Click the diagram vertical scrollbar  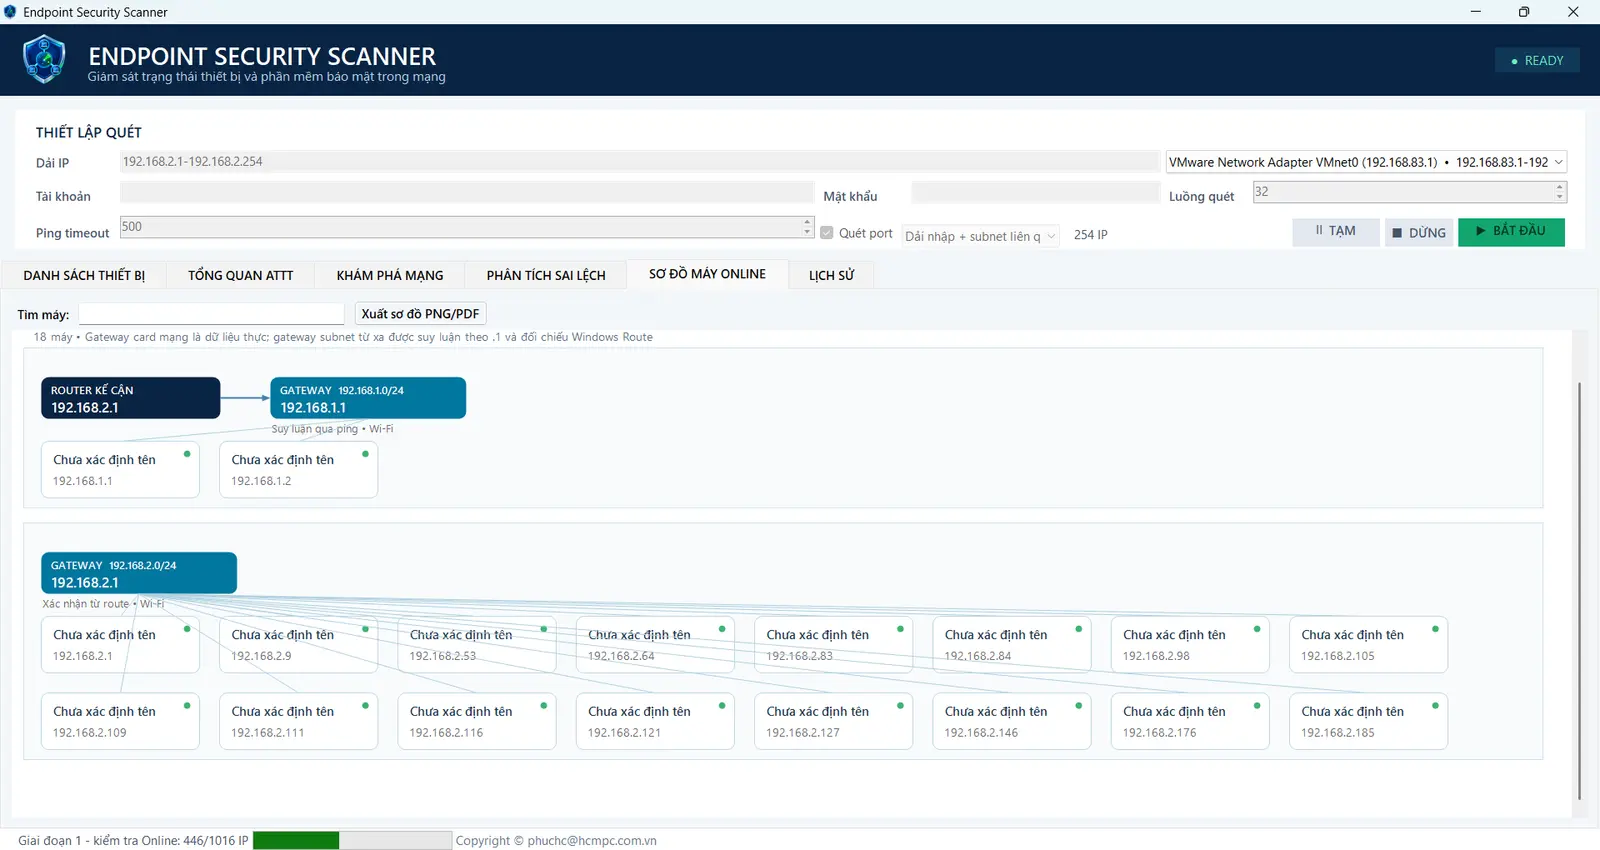(x=1579, y=590)
